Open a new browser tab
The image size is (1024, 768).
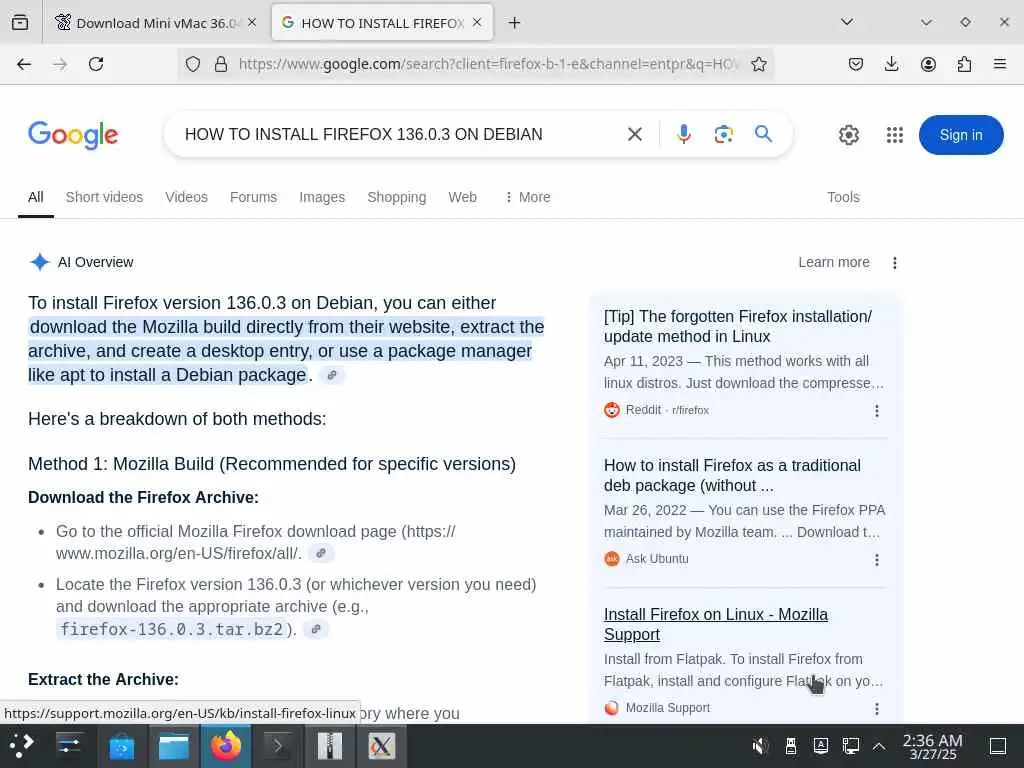tap(515, 23)
